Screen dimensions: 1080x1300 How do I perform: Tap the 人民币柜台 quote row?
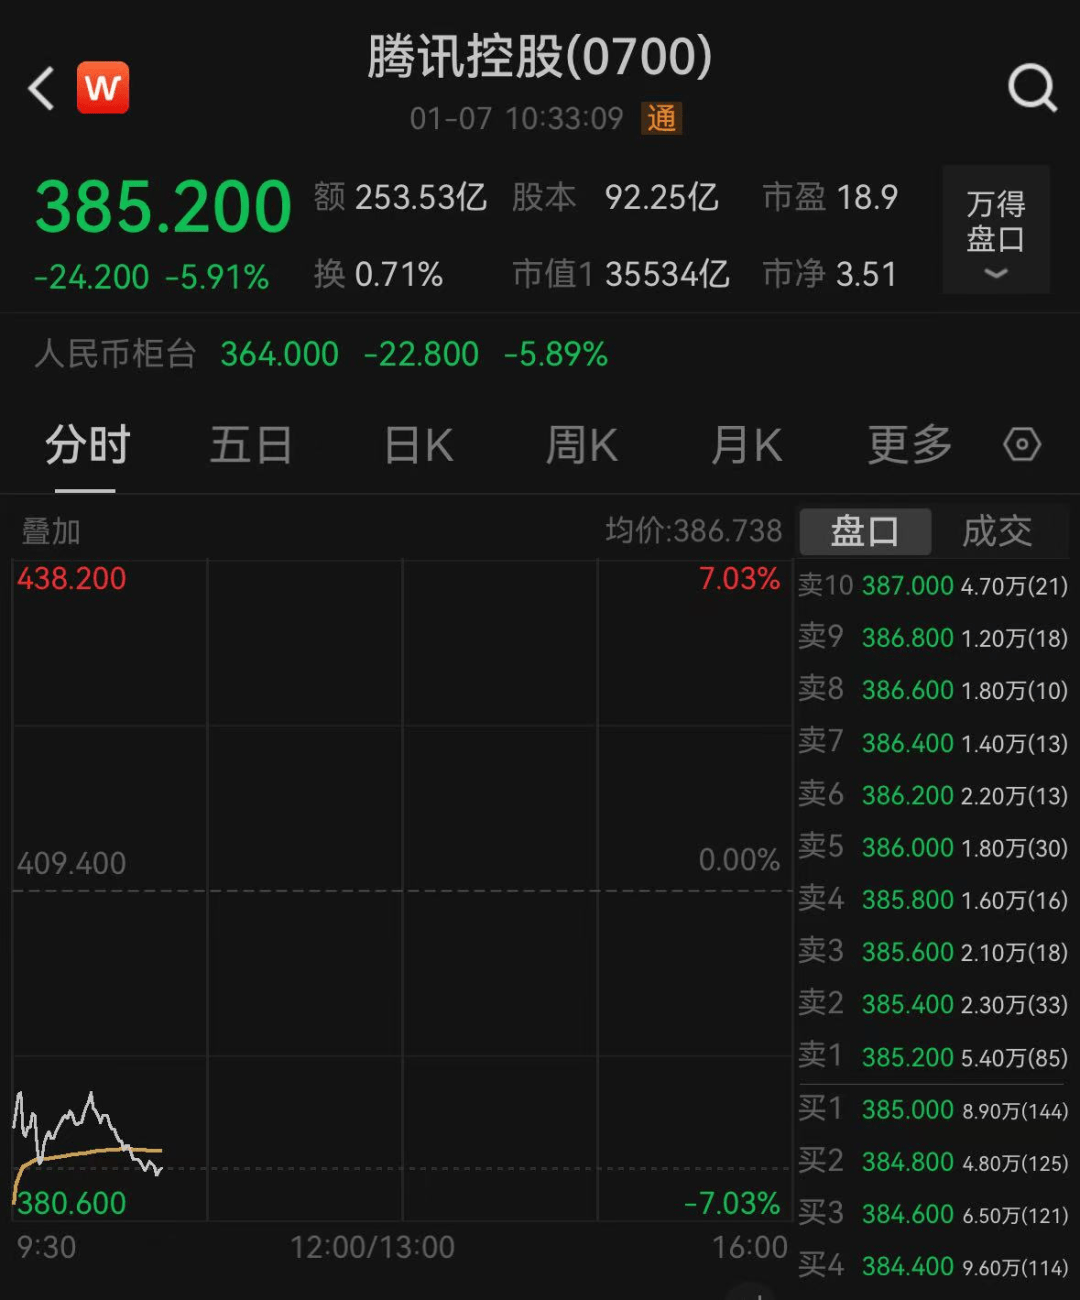tap(540, 354)
